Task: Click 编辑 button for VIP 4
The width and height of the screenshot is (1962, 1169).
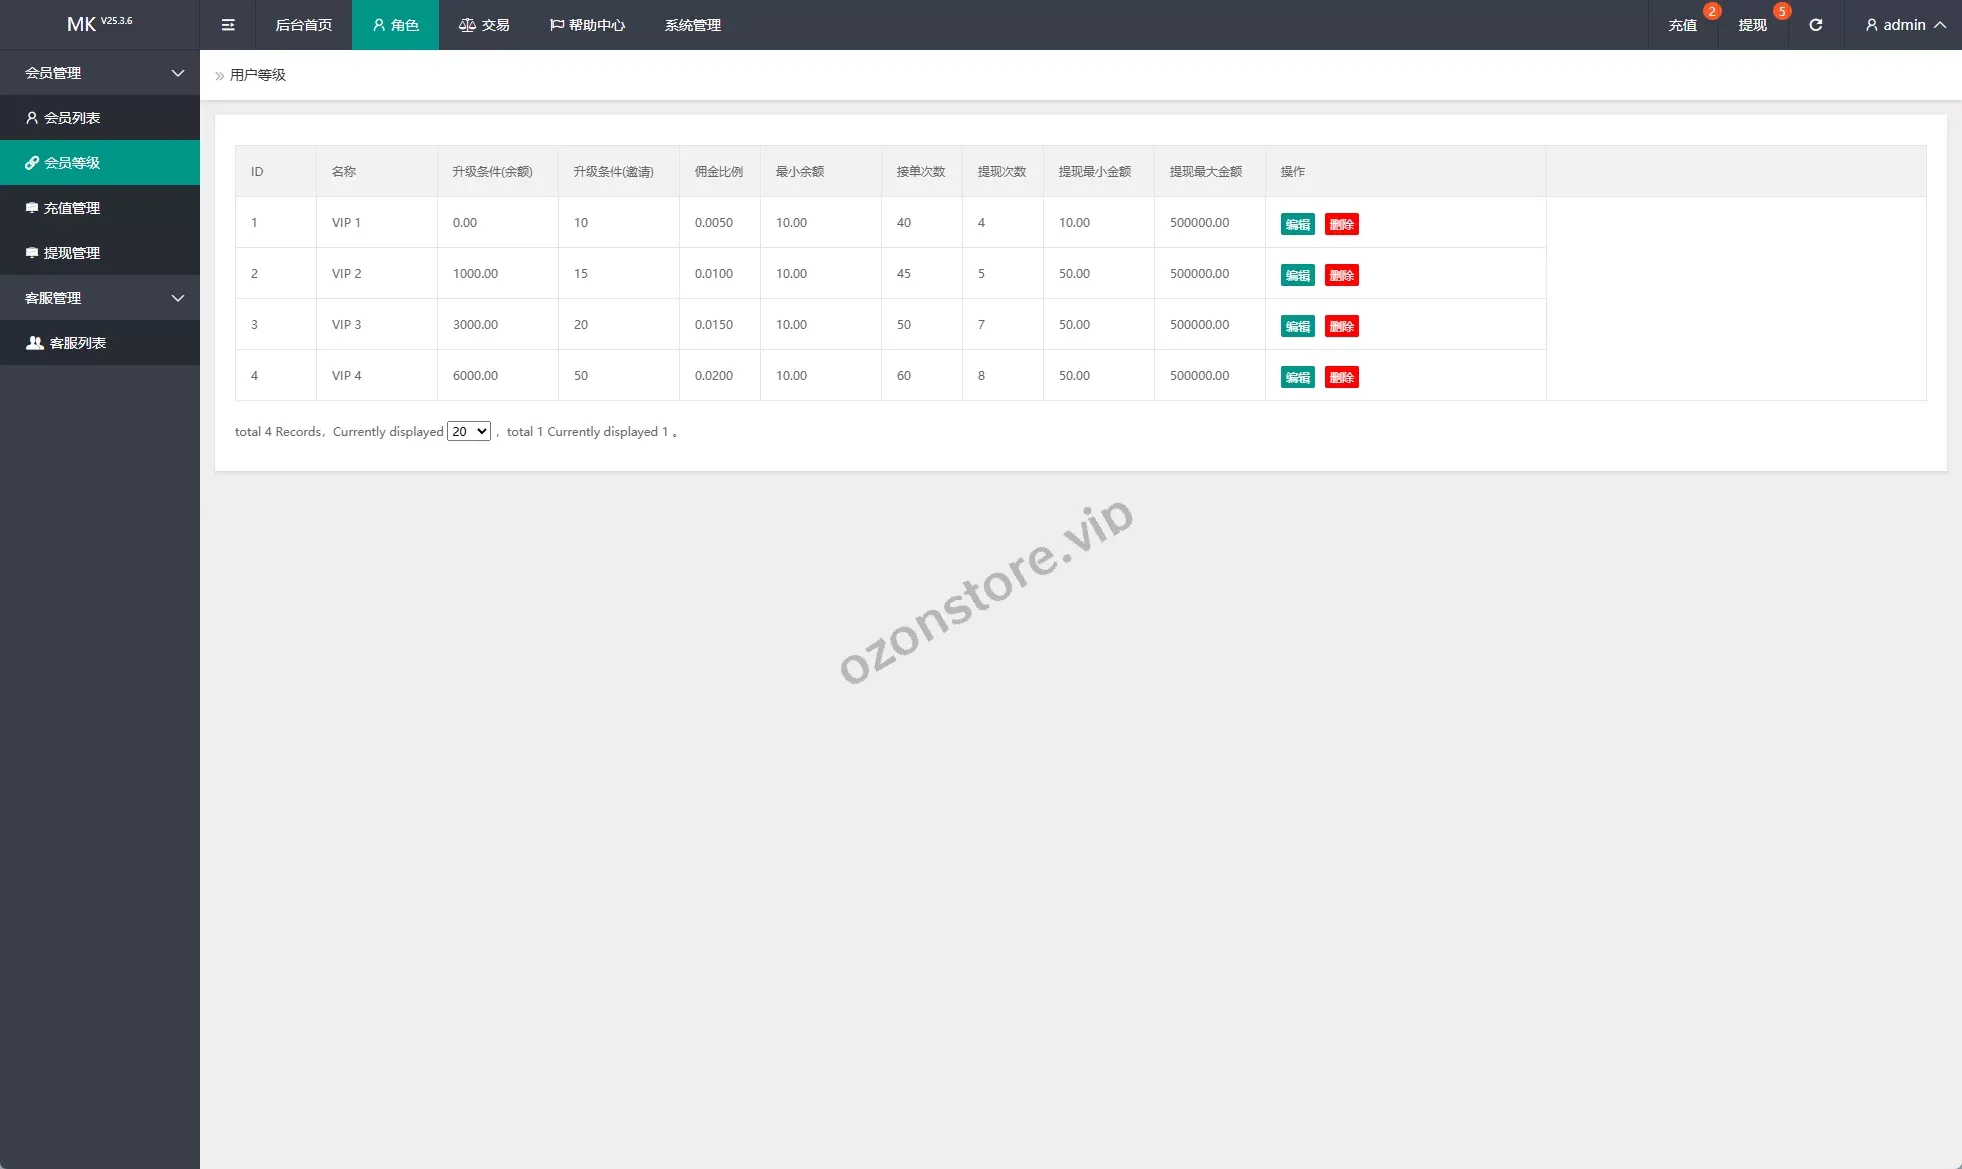Action: point(1297,377)
